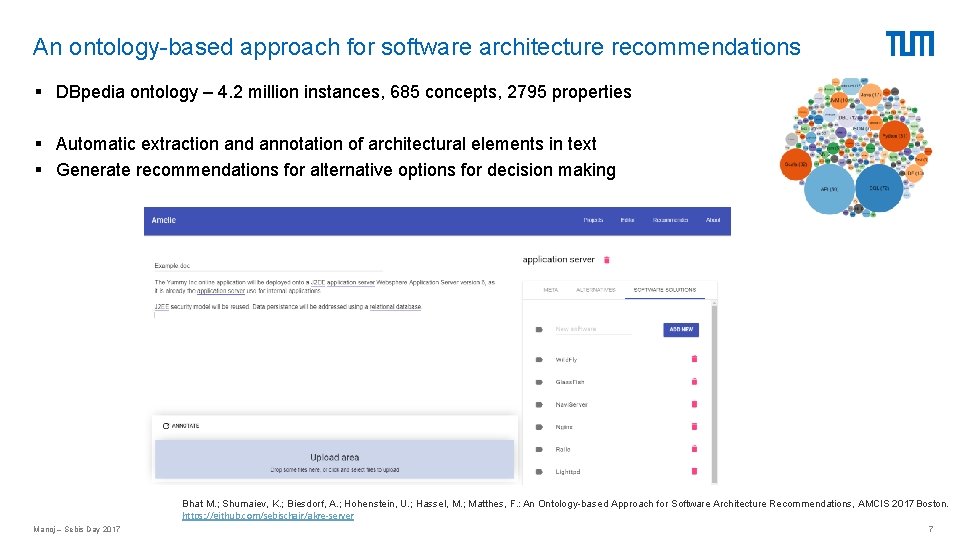
Task: Click the refresh icon next to ANNOTATE
Action: 166,426
